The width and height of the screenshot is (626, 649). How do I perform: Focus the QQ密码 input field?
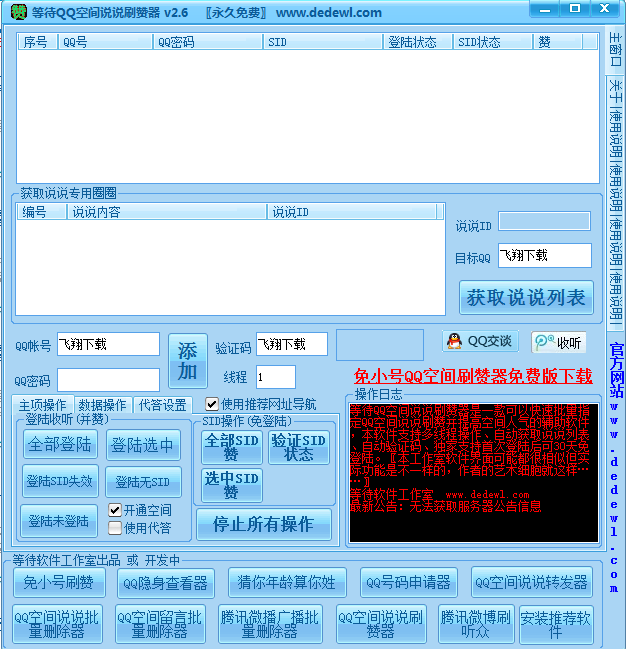[108, 380]
